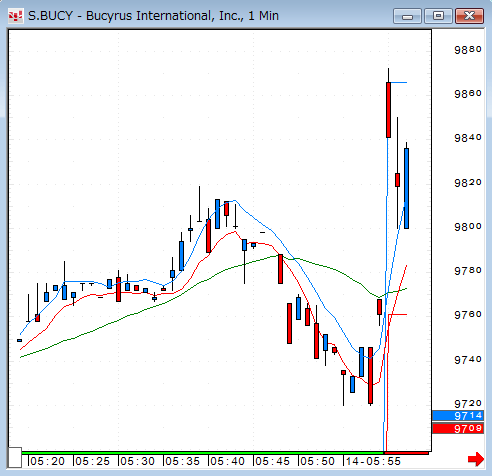Image resolution: width=492 pixels, height=476 pixels.
Task: Click the 9880 price axis label
Action: tap(468, 50)
